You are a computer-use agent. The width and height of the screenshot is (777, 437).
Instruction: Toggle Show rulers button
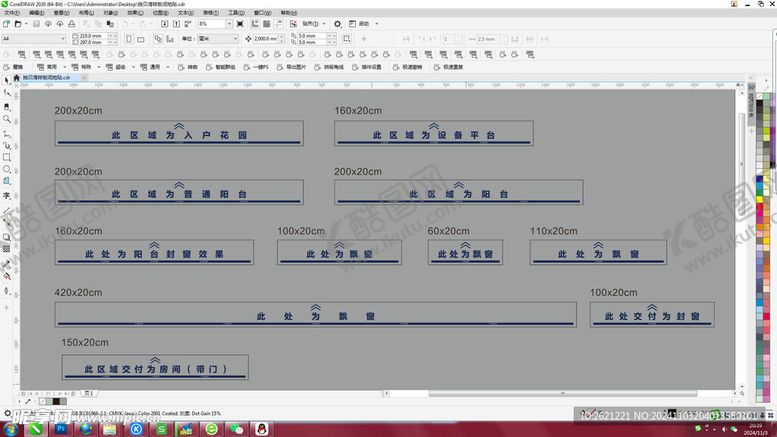click(255, 24)
